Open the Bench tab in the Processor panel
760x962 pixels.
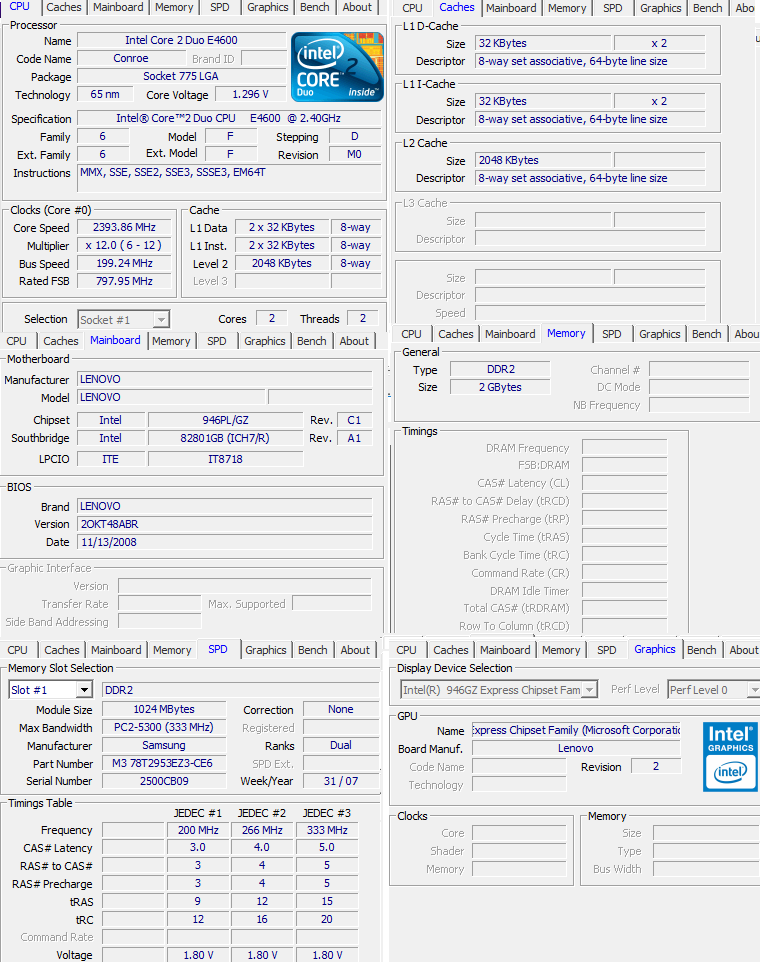[x=315, y=7]
